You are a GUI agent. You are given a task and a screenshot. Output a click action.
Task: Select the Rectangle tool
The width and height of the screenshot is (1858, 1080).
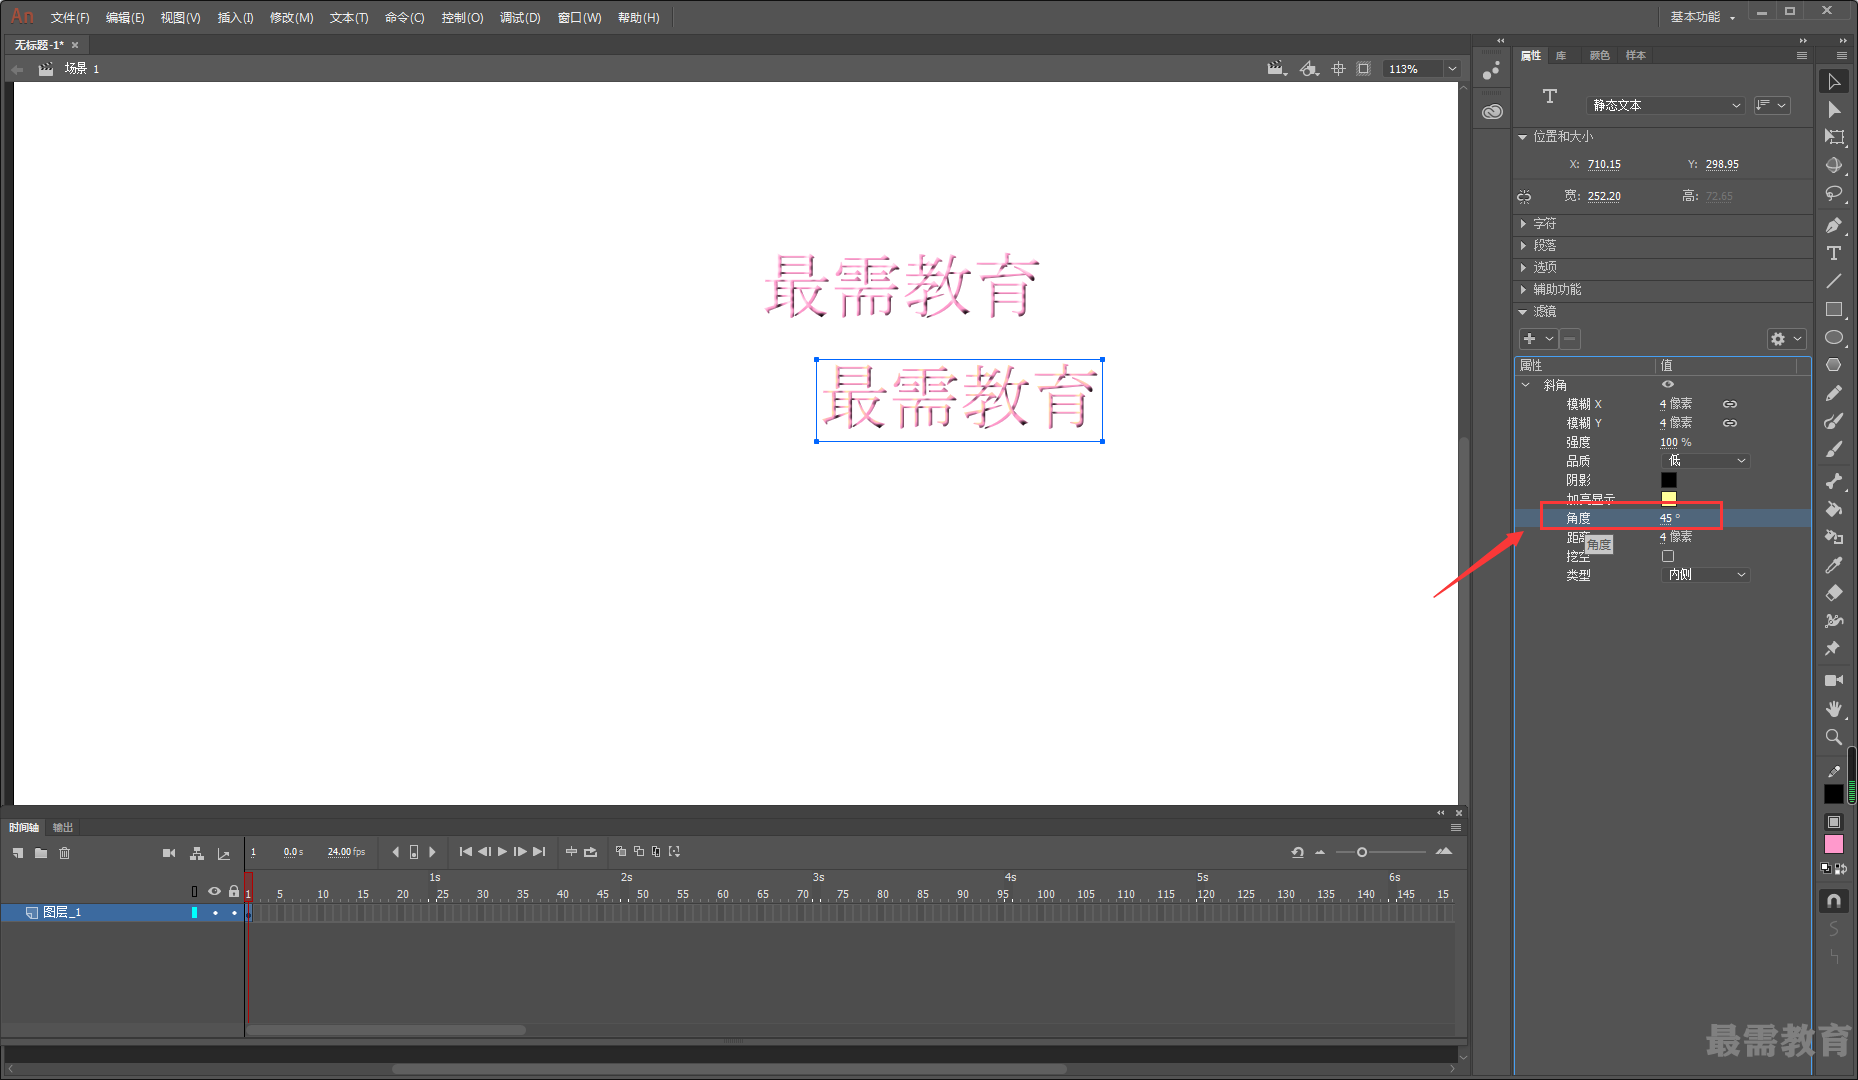click(1834, 309)
